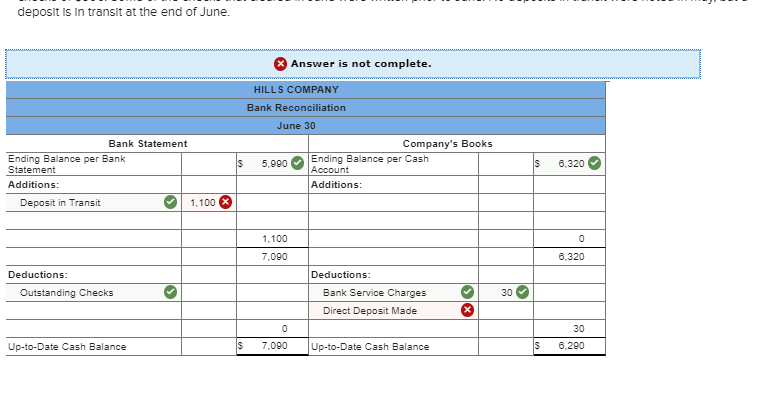Image resolution: width=763 pixels, height=399 pixels.
Task: Click the red X icon beside 'Answer is not complete'
Action: (x=280, y=64)
